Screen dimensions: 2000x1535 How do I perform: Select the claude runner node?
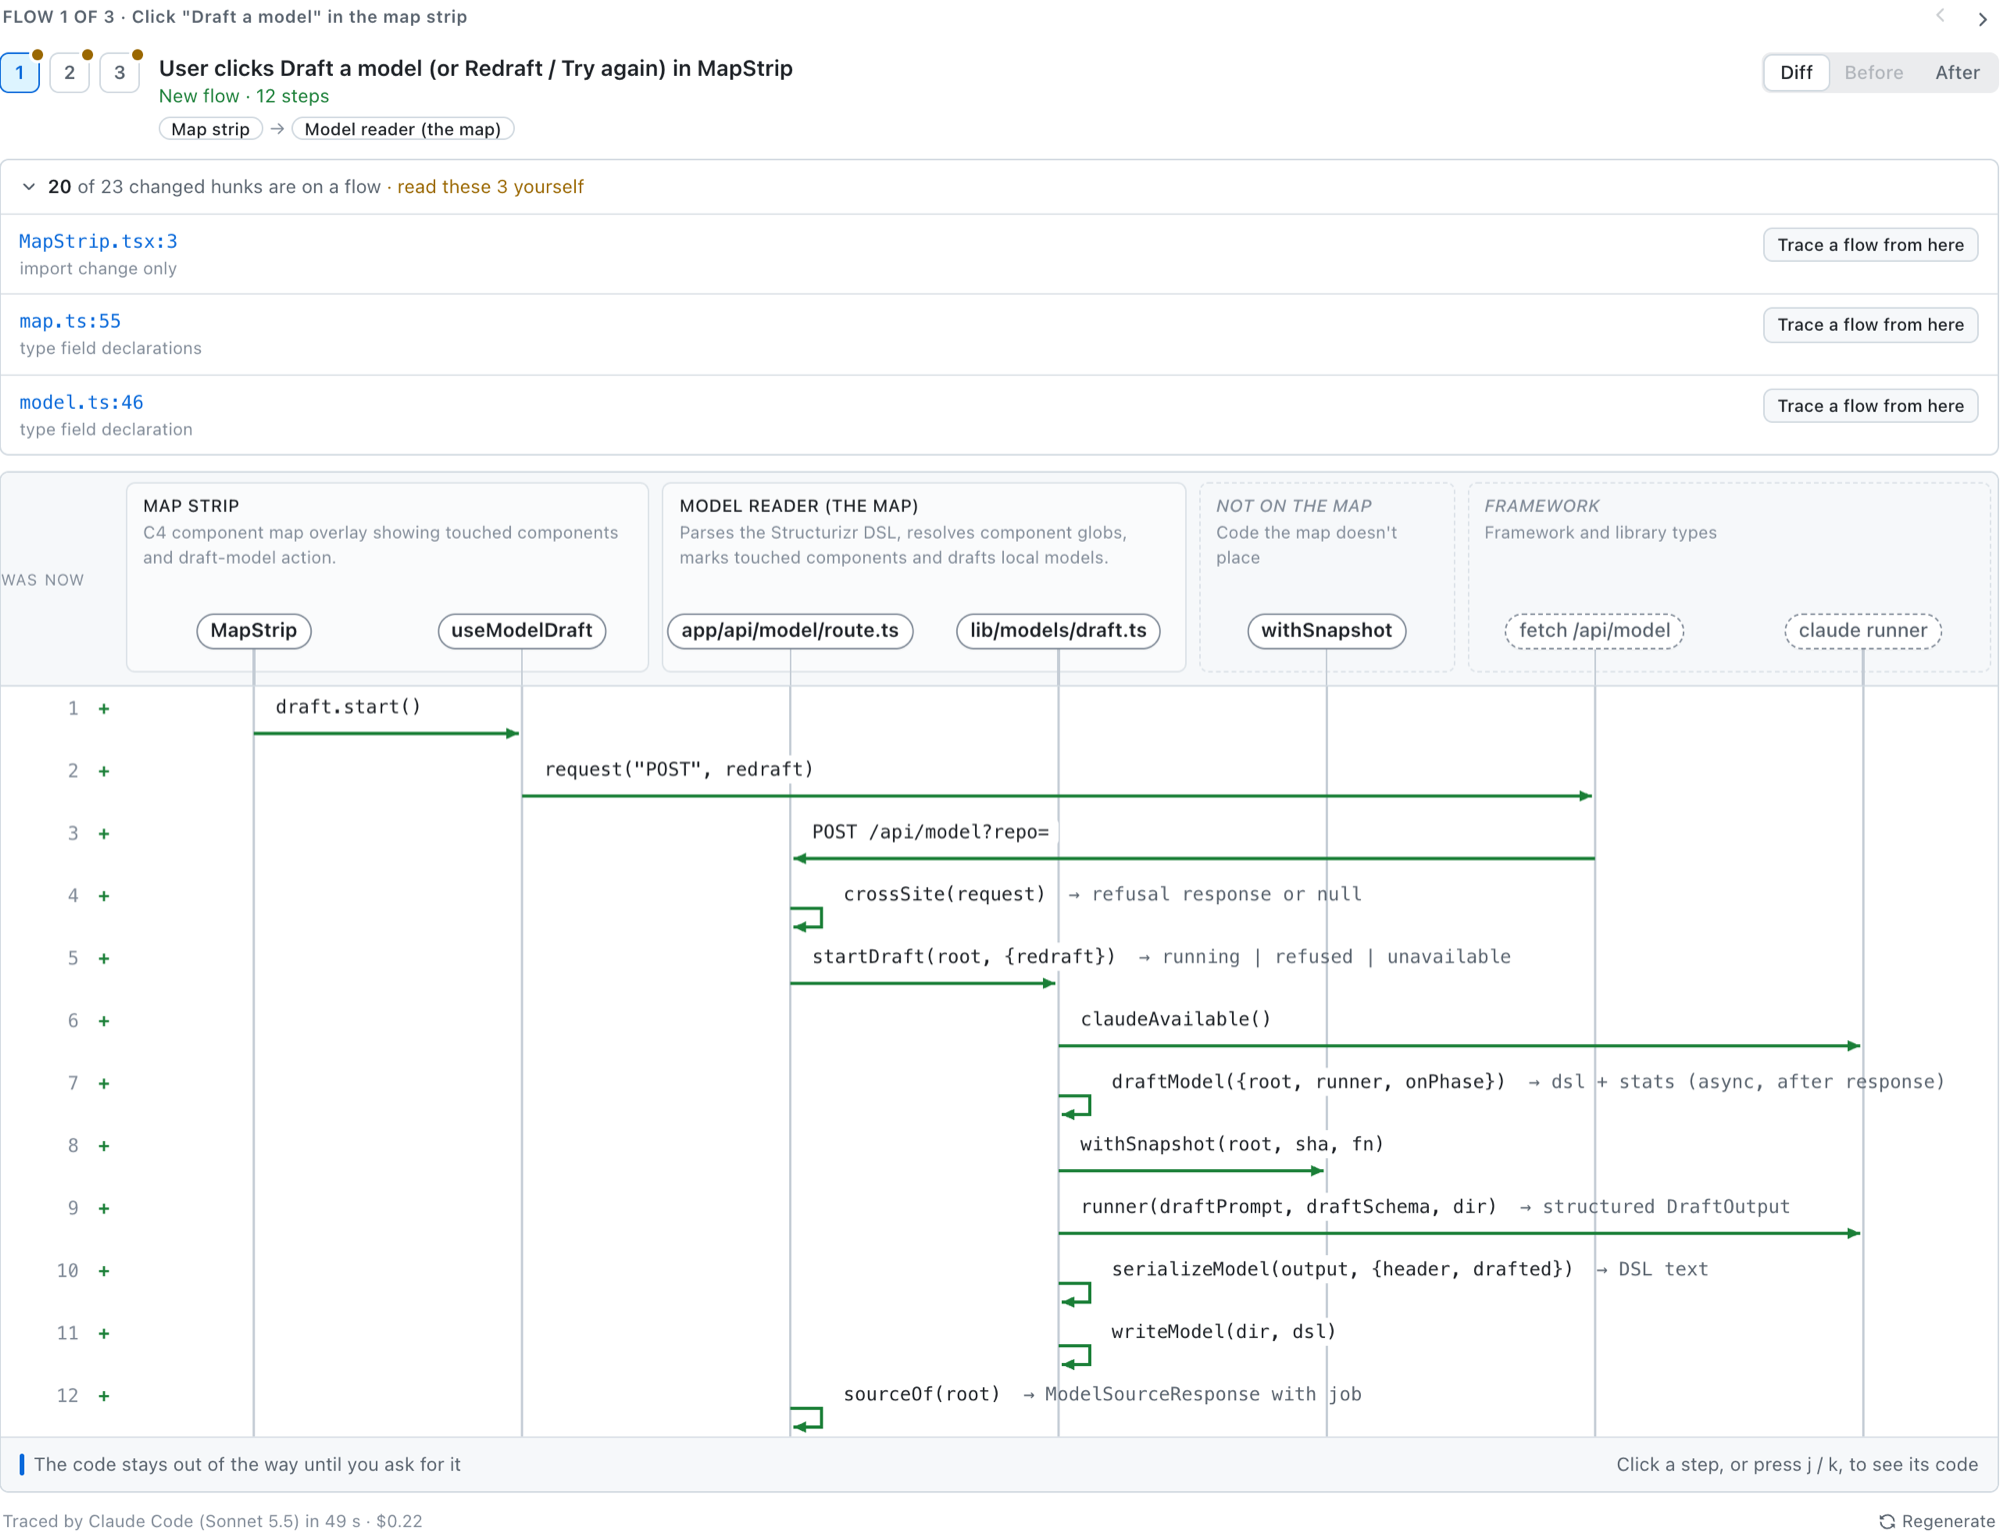tap(1863, 631)
